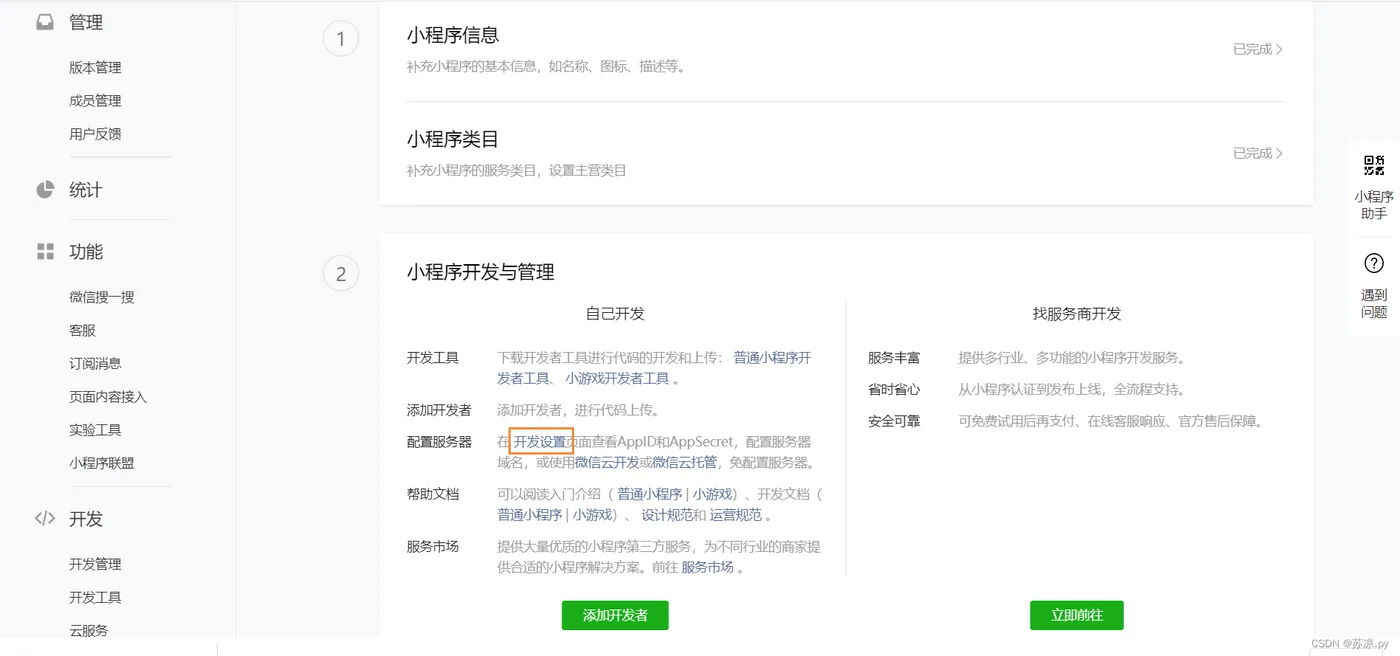The image size is (1400, 656).
Task: Select 用户反馈 in the sidebar
Action: click(95, 134)
